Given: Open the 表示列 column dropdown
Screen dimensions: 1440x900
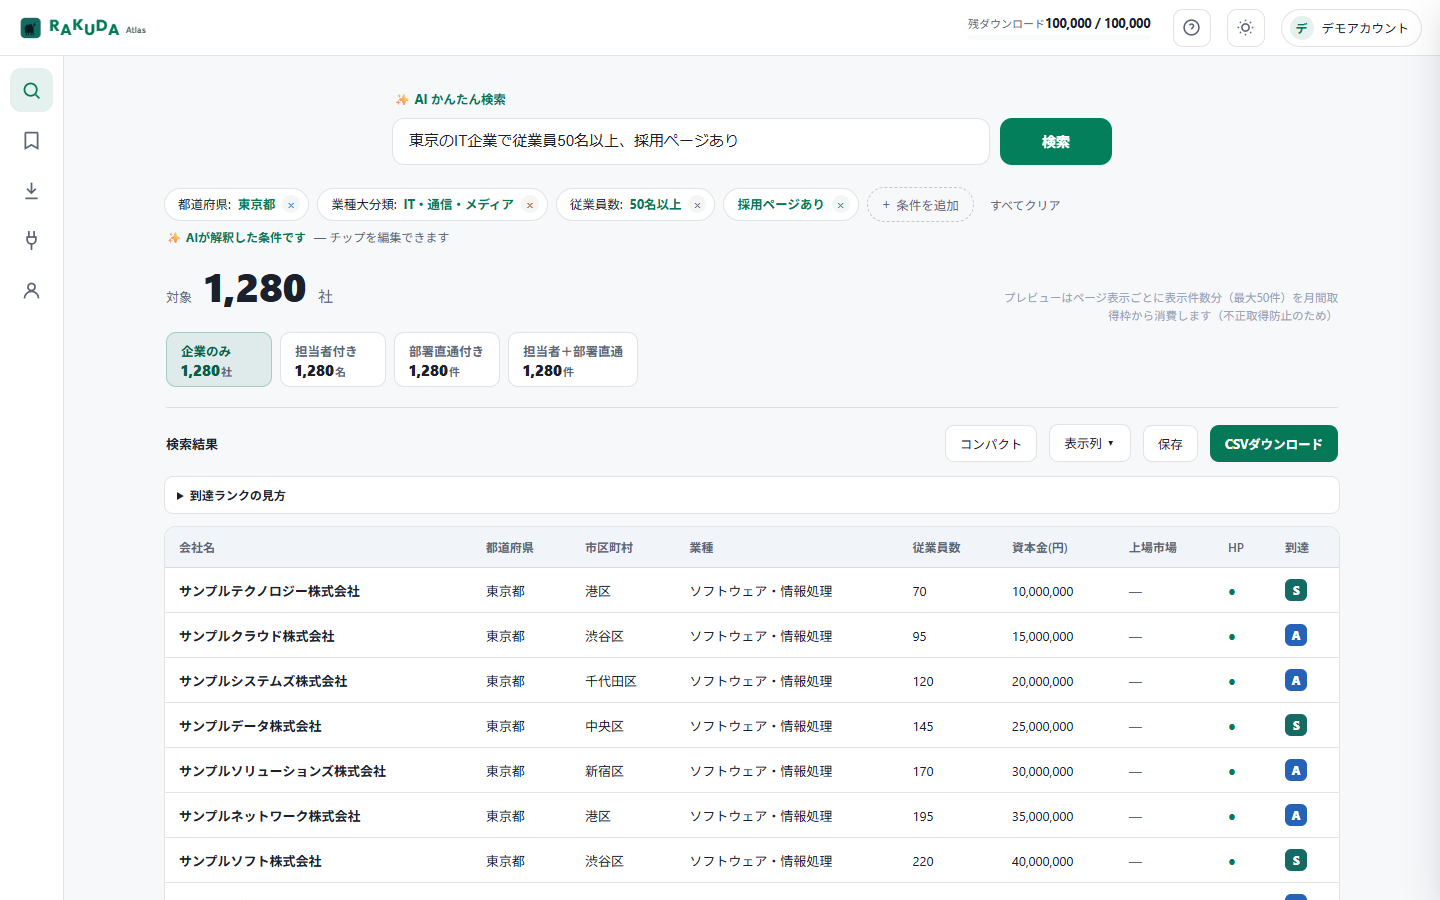Looking at the screenshot, I should [1089, 443].
